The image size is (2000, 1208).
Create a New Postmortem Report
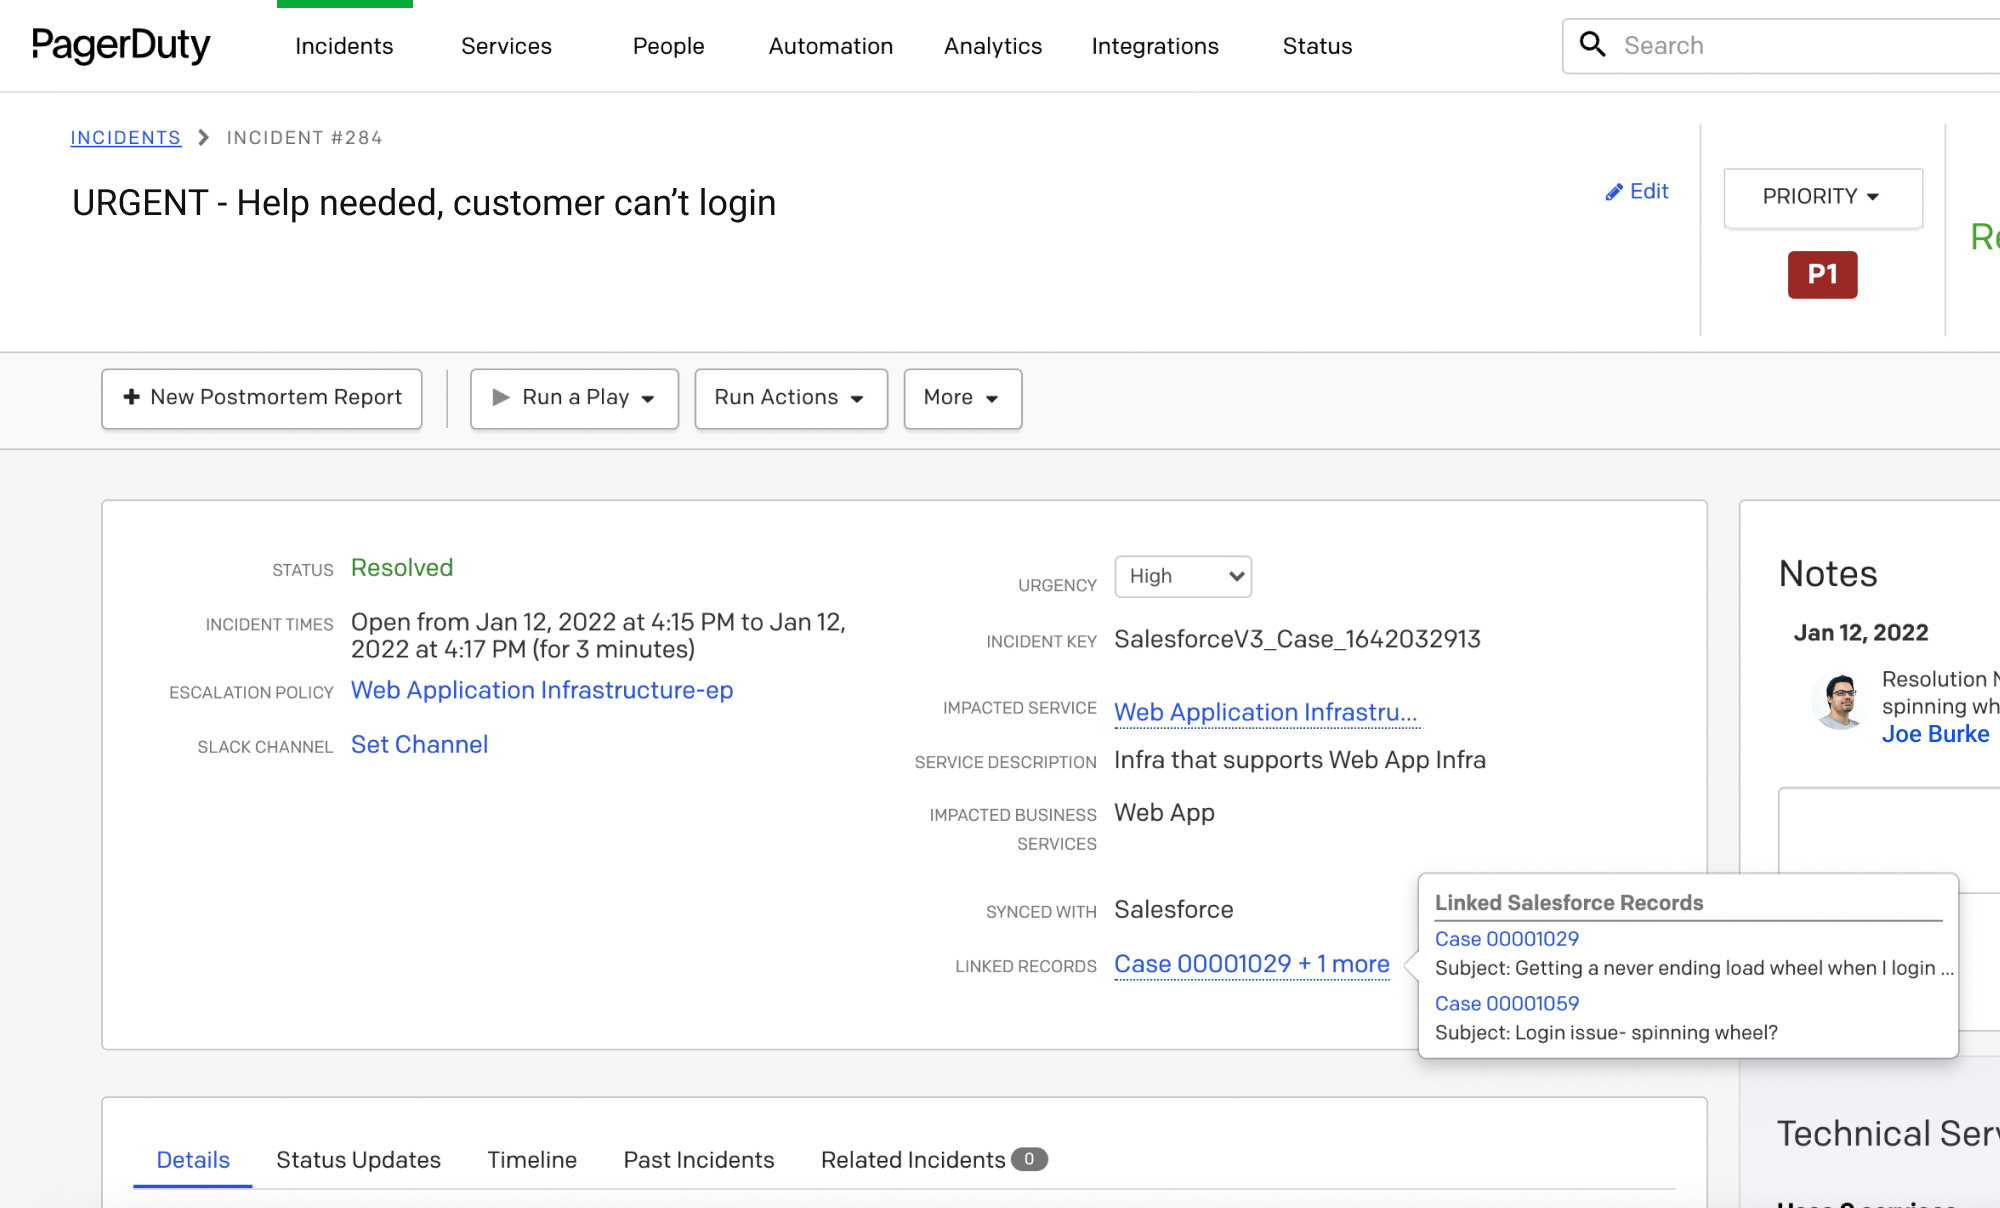(262, 398)
